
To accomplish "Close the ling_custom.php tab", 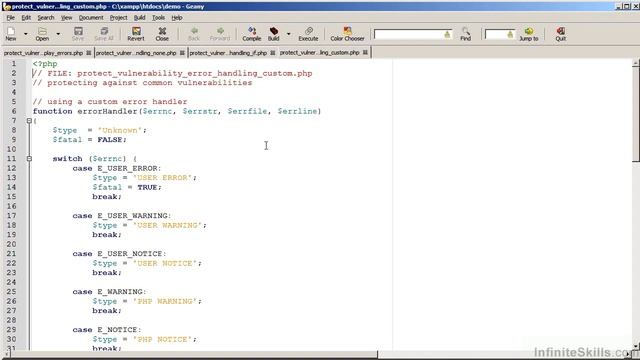I will point(365,53).
